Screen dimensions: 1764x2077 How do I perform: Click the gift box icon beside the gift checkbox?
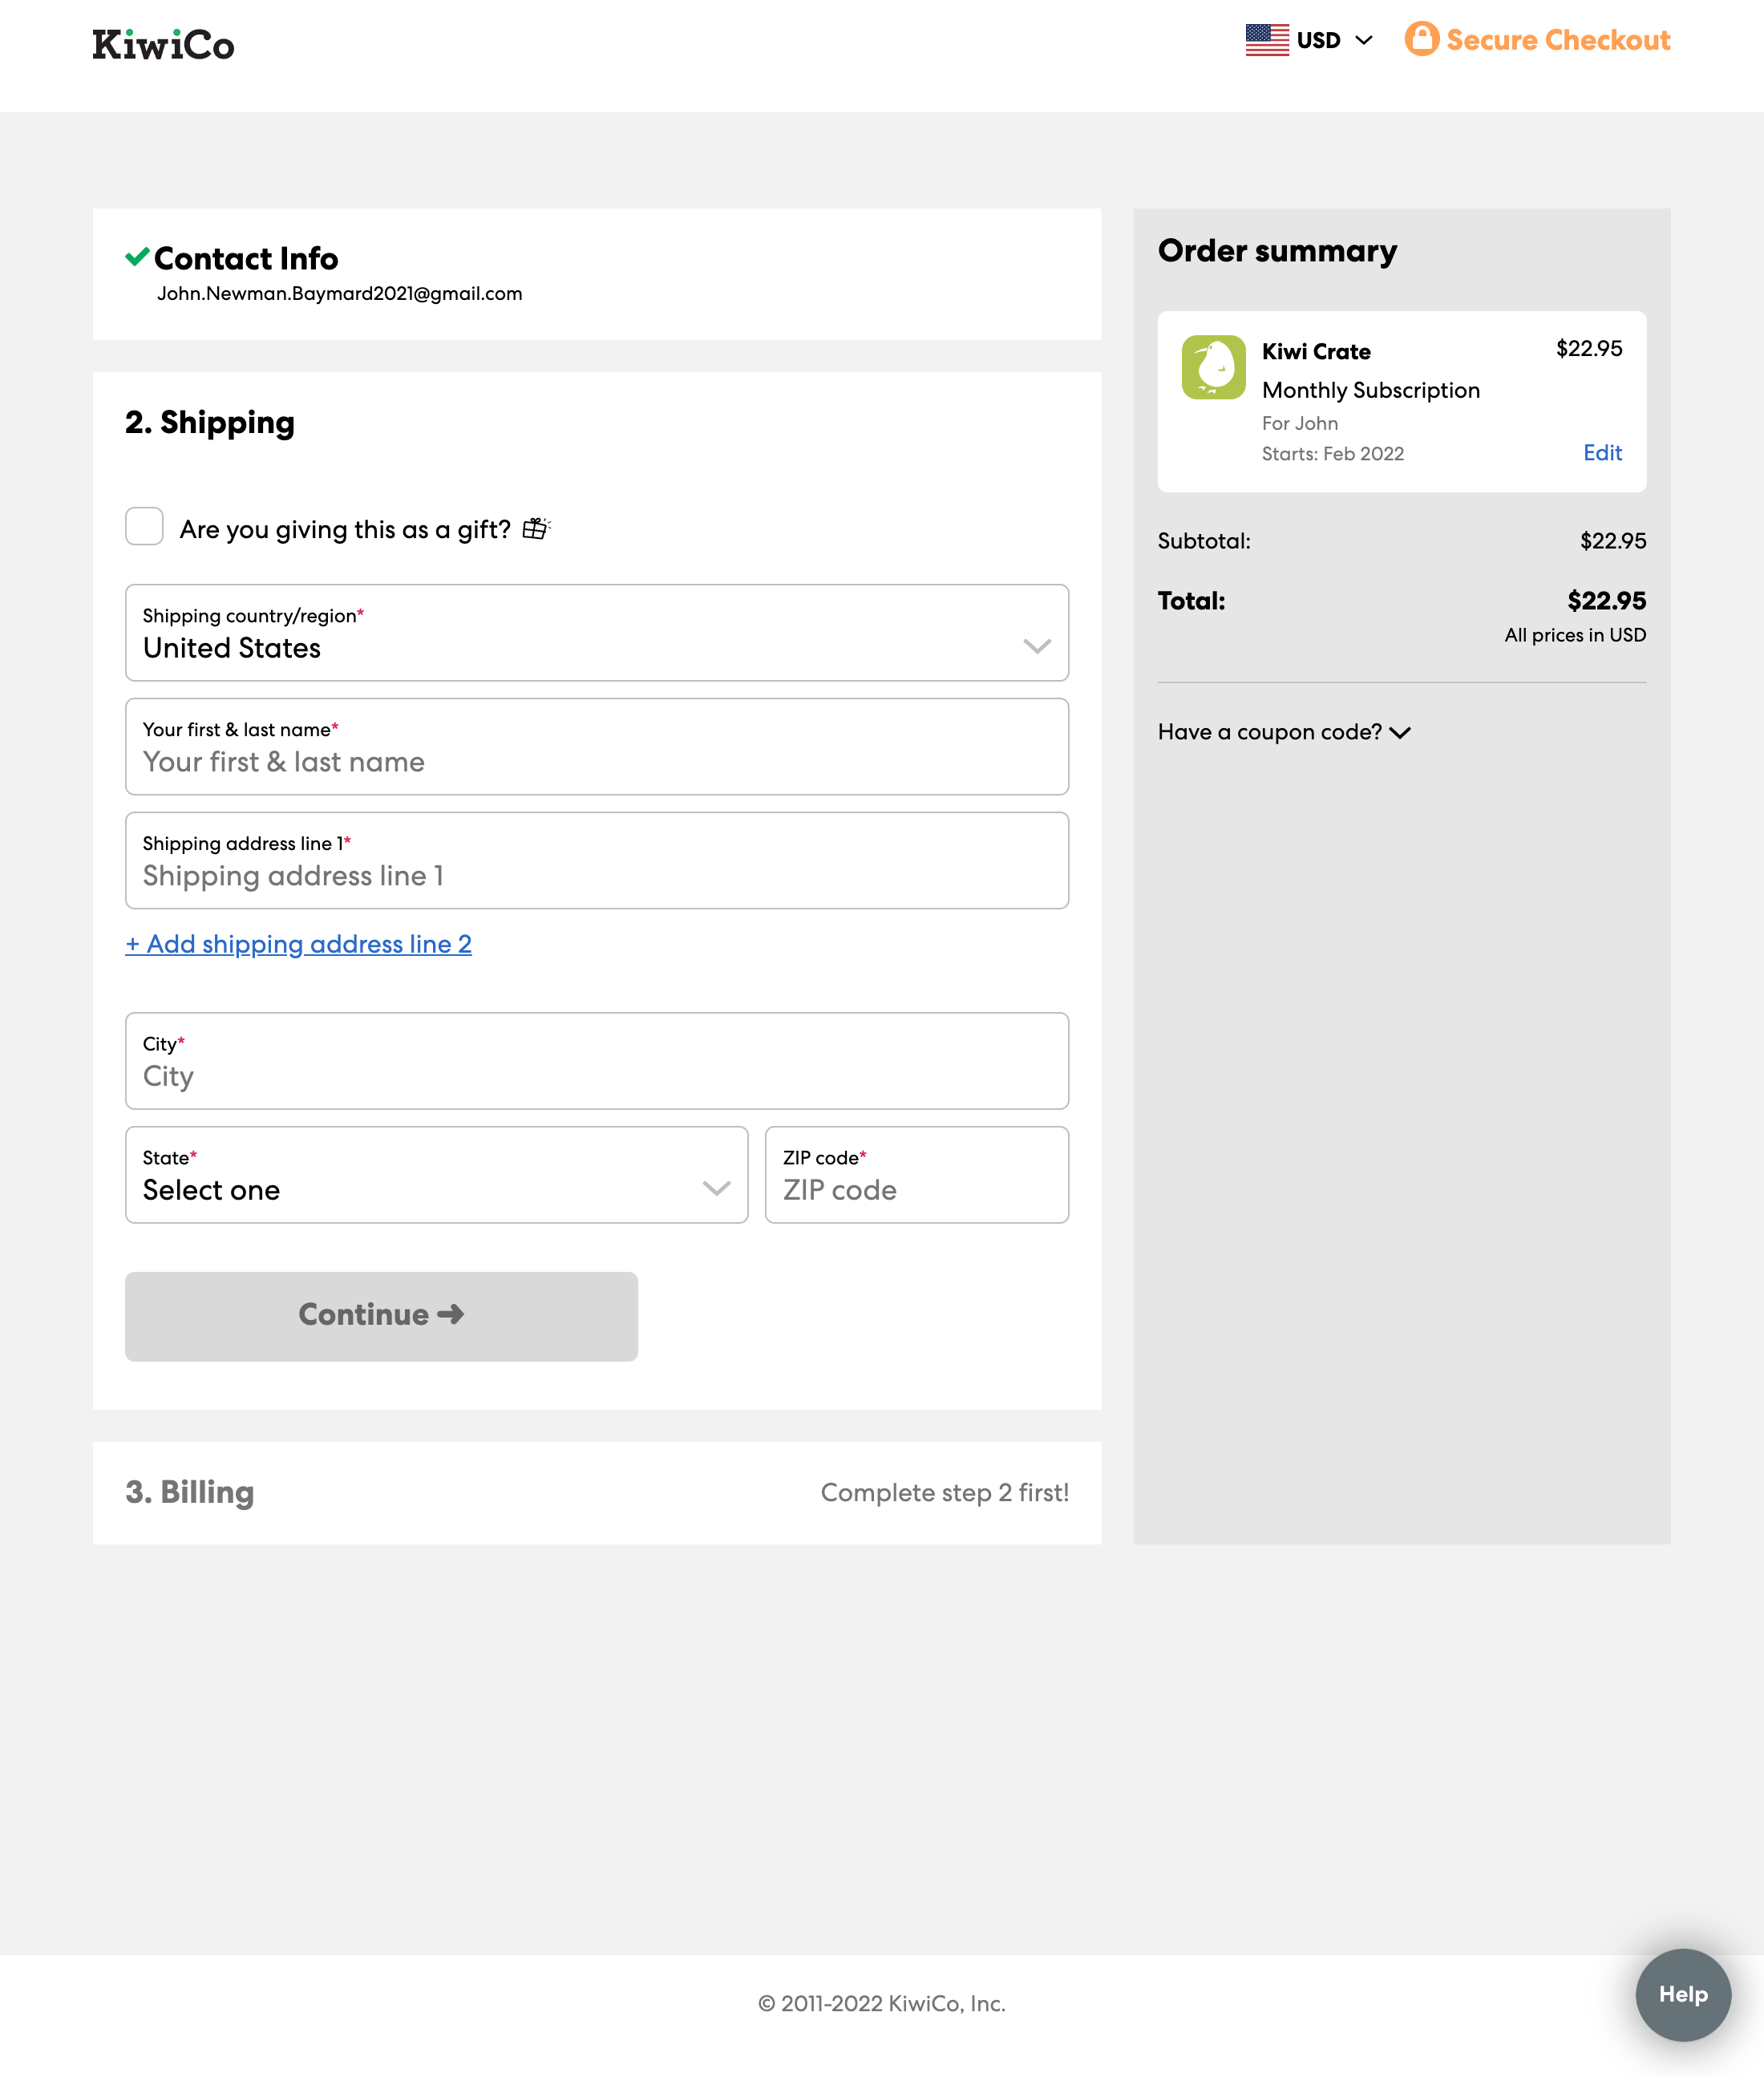(536, 528)
